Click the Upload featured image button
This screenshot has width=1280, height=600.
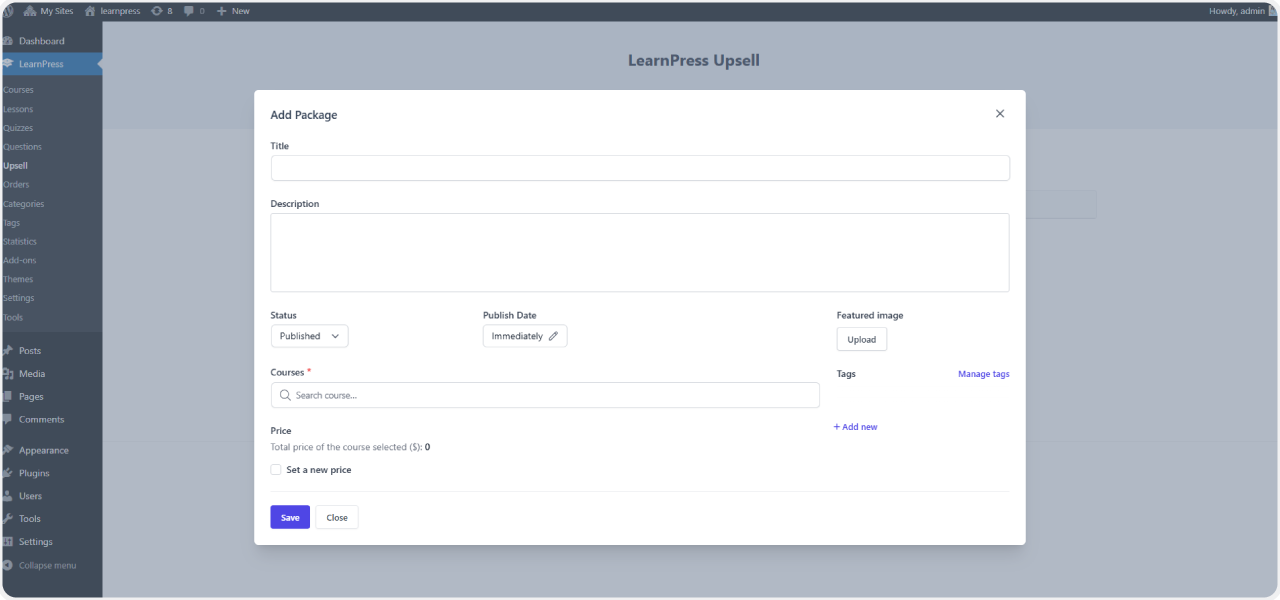(x=861, y=339)
